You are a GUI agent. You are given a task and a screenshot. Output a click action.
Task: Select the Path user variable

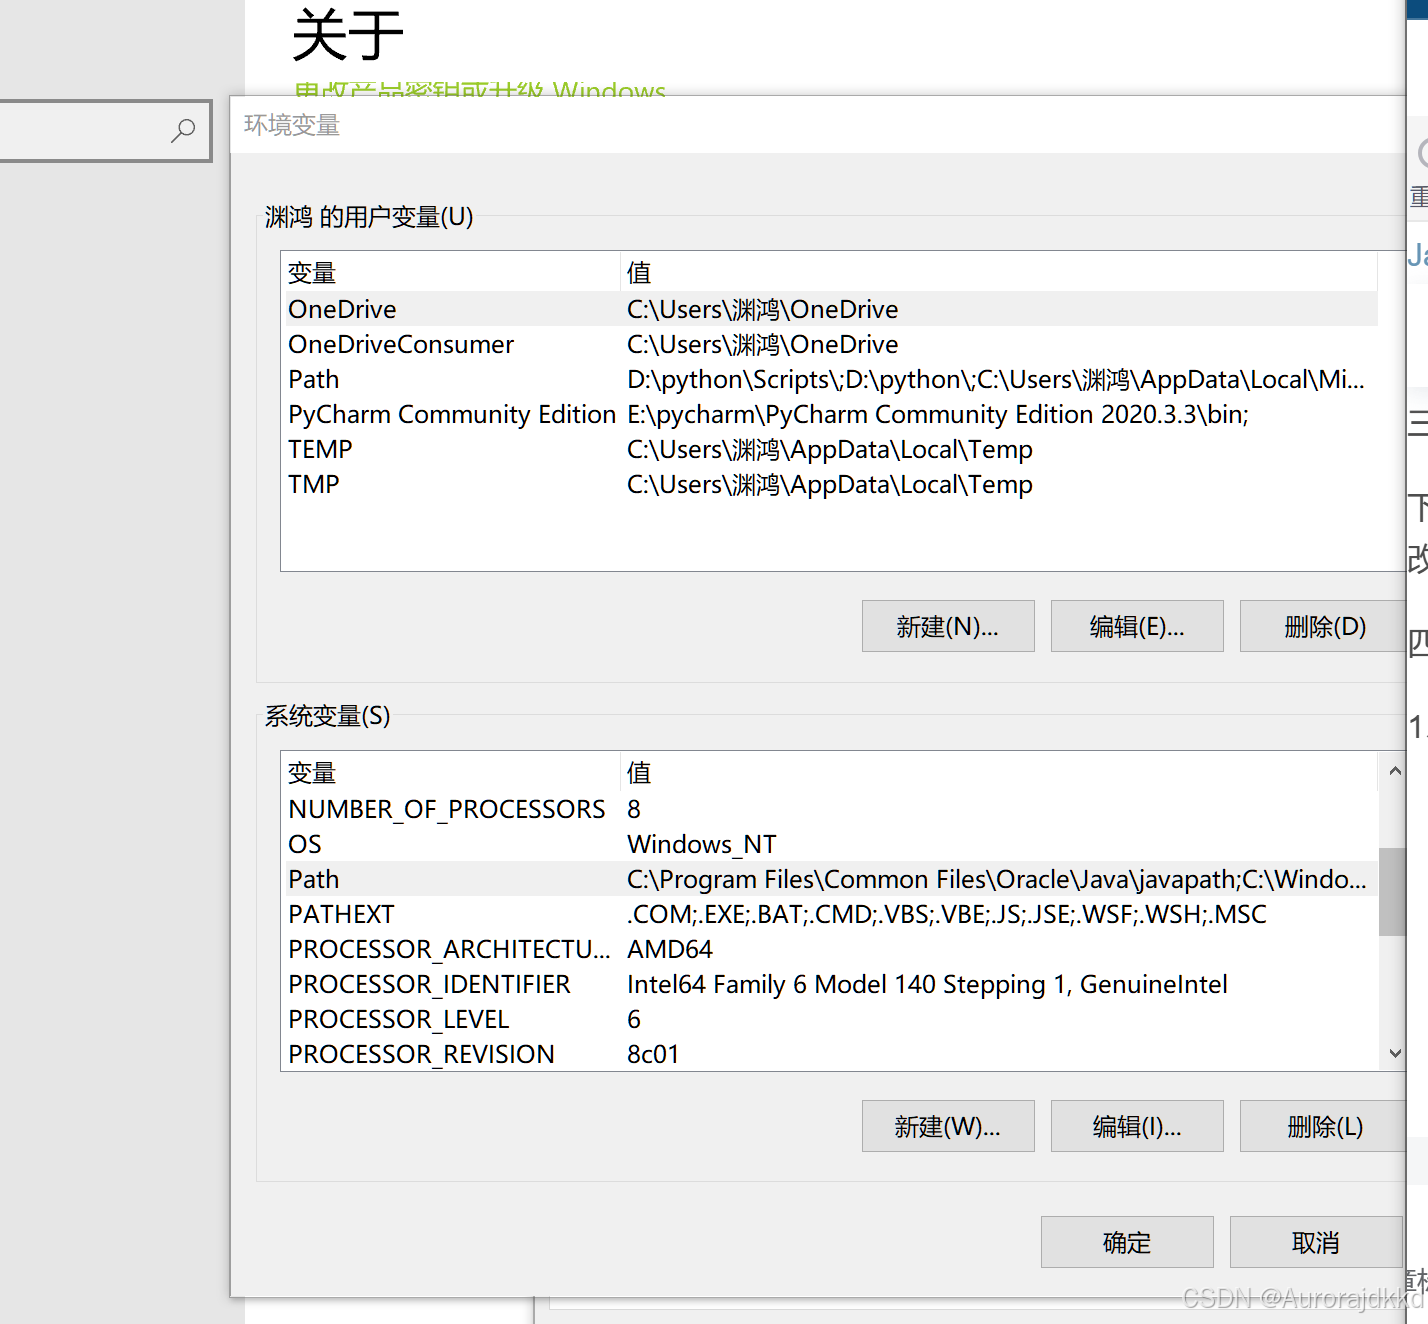450,379
